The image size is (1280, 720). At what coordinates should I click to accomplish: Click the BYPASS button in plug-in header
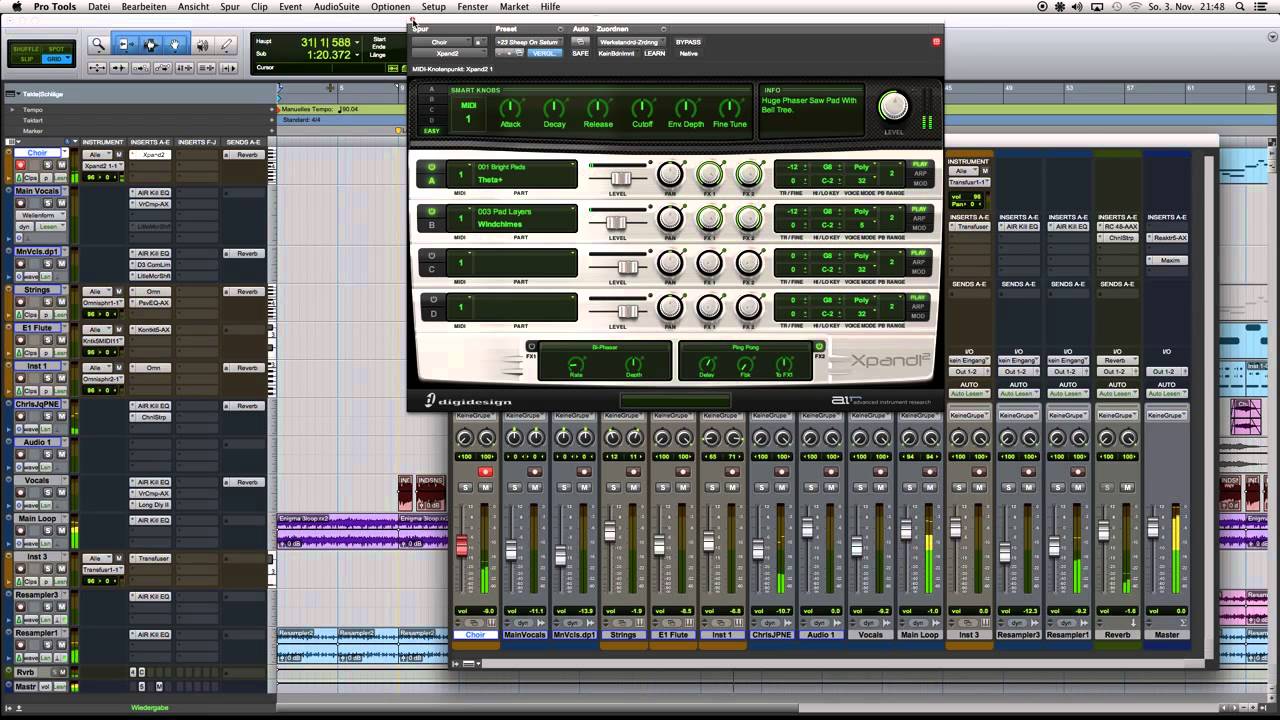point(688,42)
